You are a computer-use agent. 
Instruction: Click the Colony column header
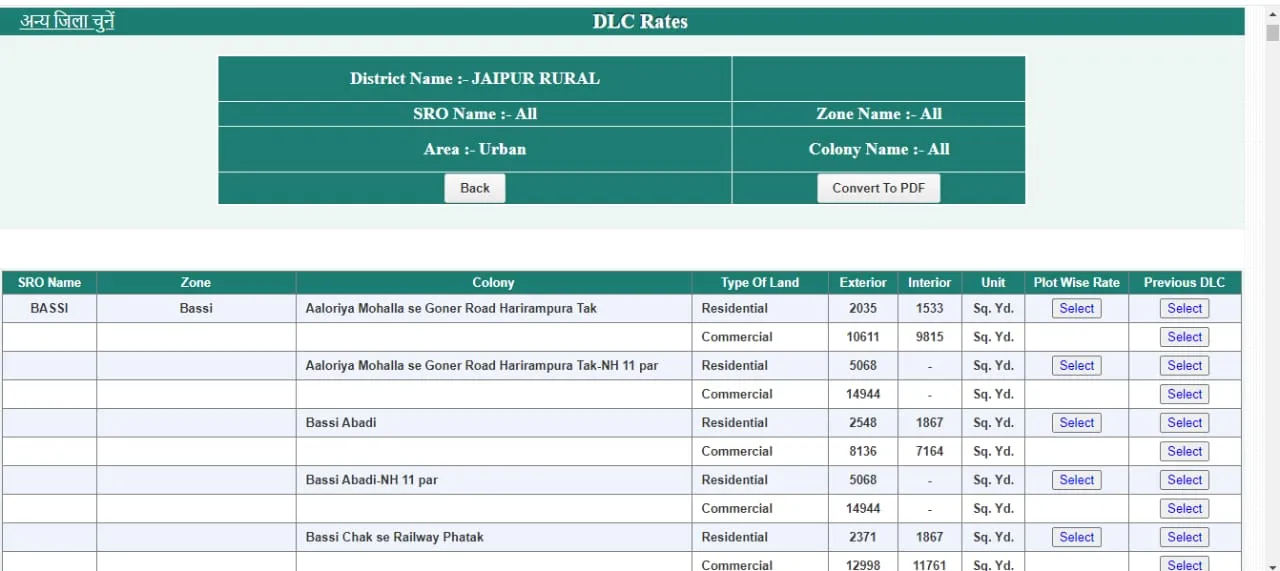[x=493, y=283]
